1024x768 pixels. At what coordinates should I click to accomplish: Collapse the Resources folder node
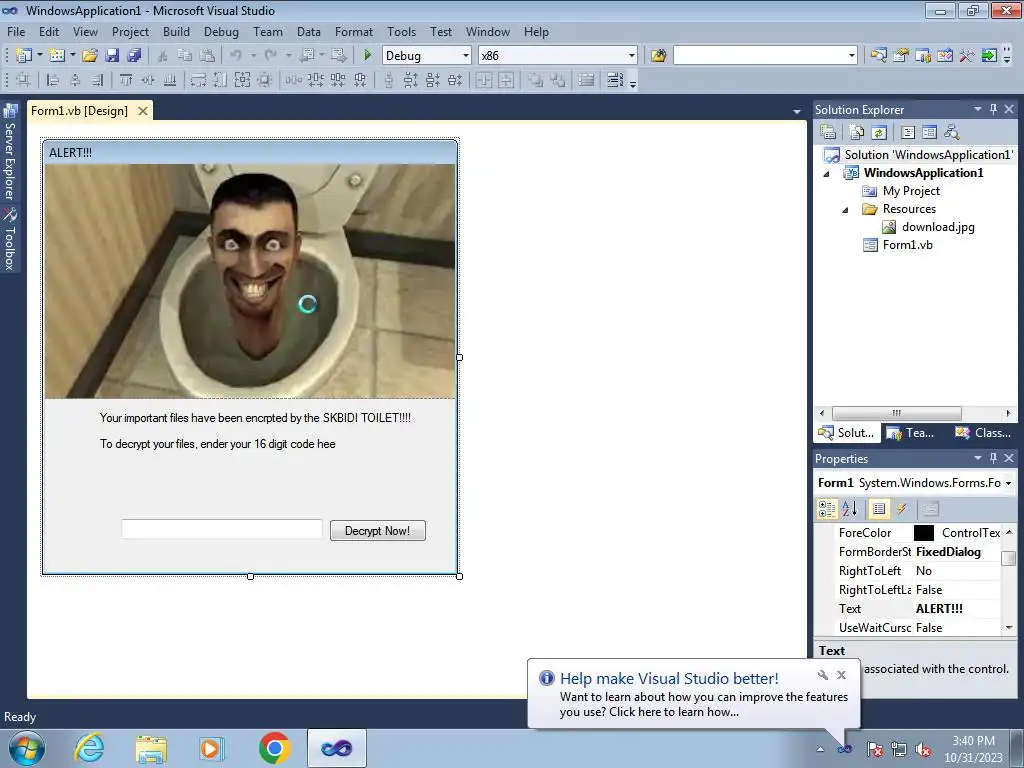[845, 210]
